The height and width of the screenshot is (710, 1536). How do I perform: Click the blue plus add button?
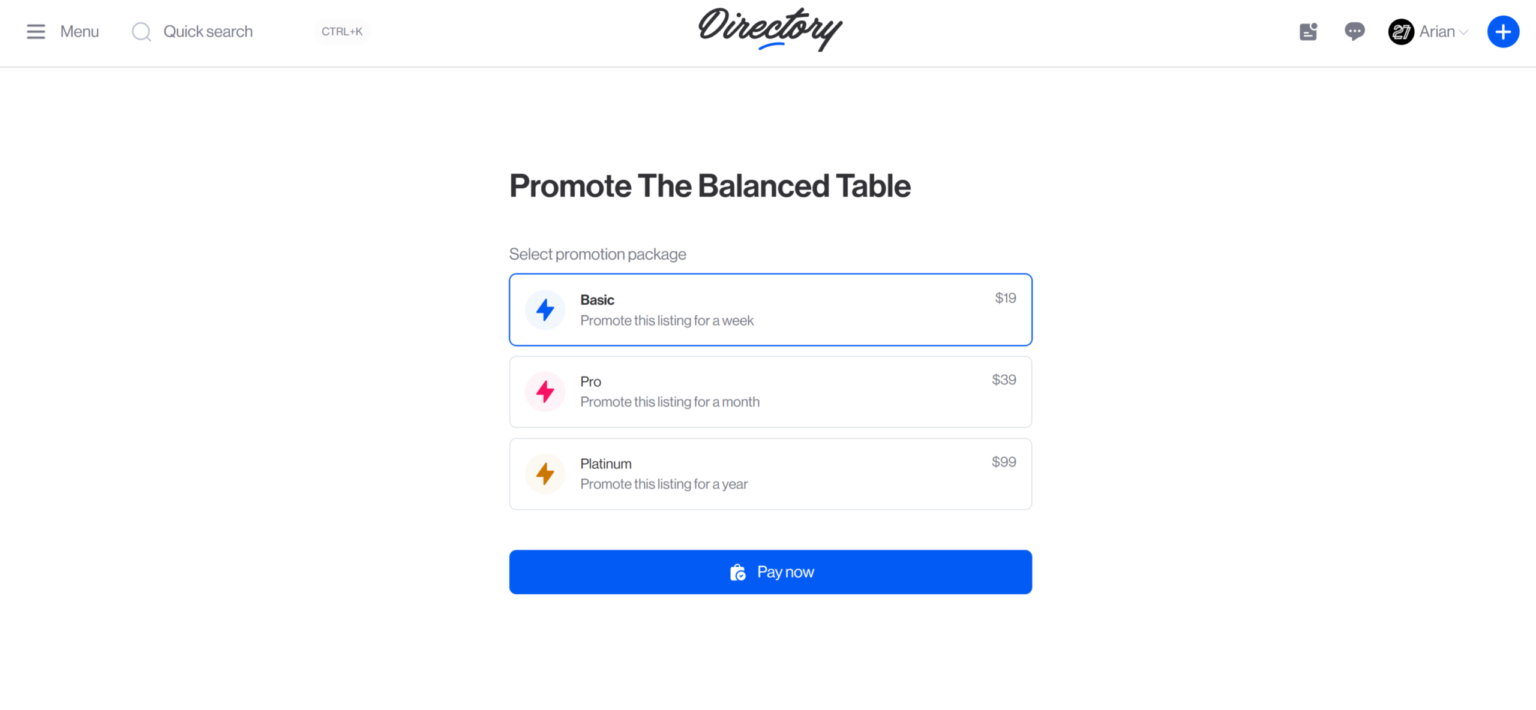[x=1503, y=32]
